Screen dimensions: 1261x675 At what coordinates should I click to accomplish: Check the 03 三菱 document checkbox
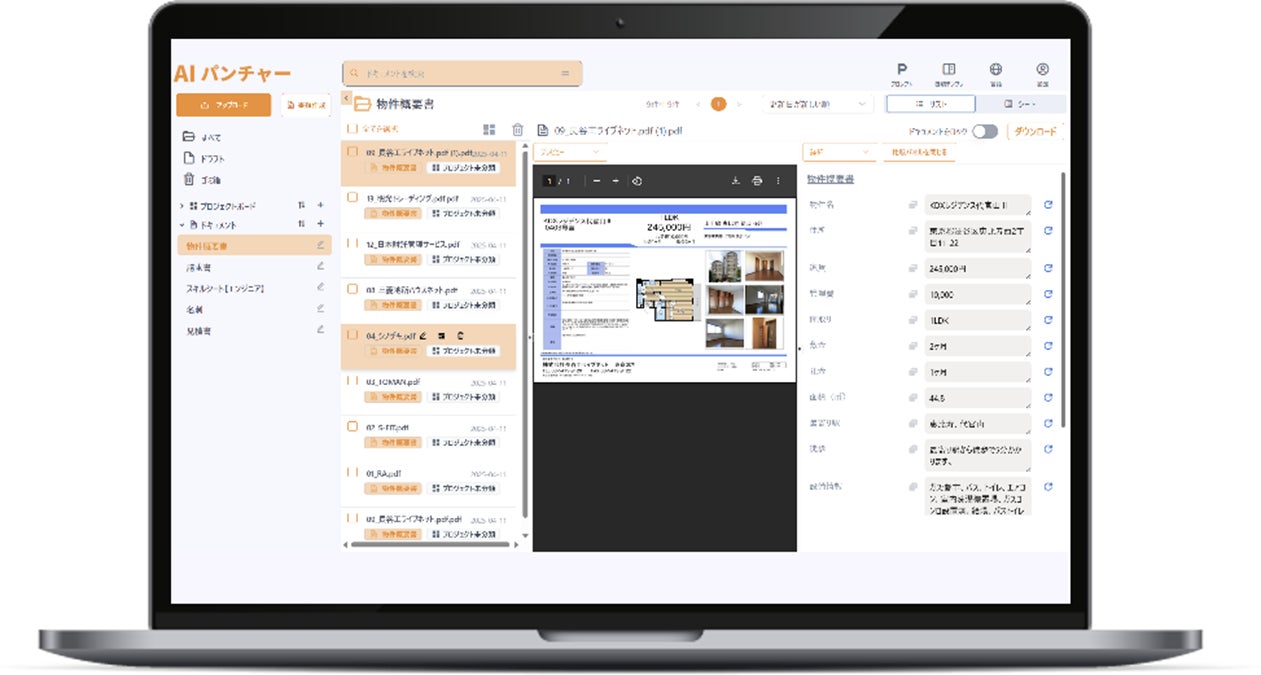point(352,289)
